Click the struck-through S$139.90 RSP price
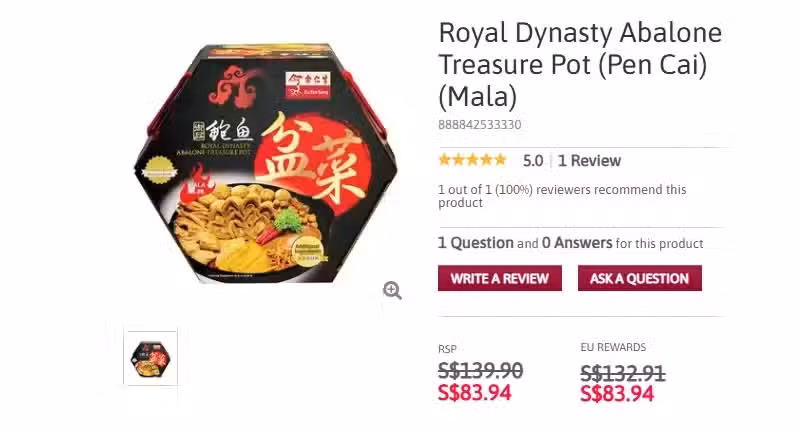Screen dimensions: 800x430 [480, 370]
